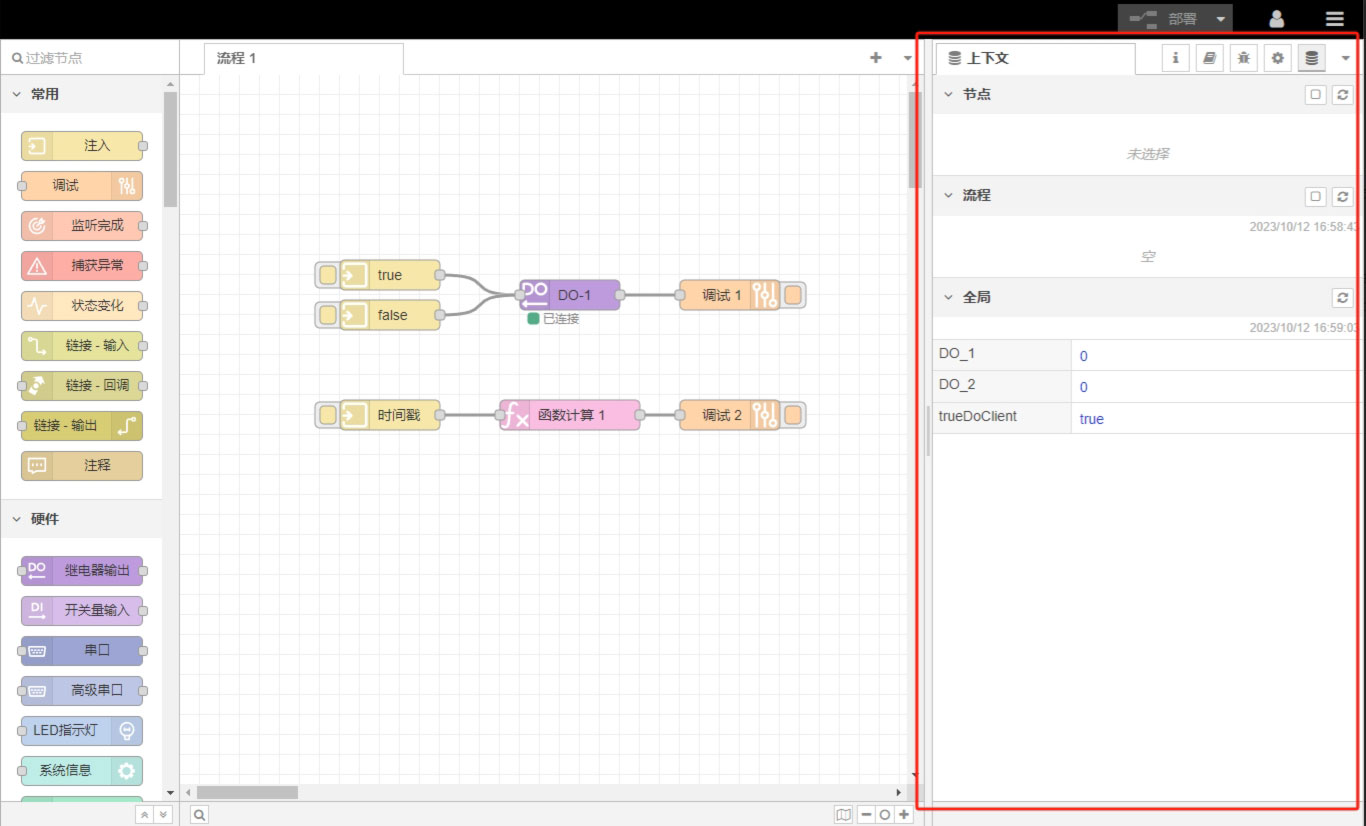This screenshot has width=1366, height=826.
Task: Open the information sidebar icon
Action: click(1175, 59)
